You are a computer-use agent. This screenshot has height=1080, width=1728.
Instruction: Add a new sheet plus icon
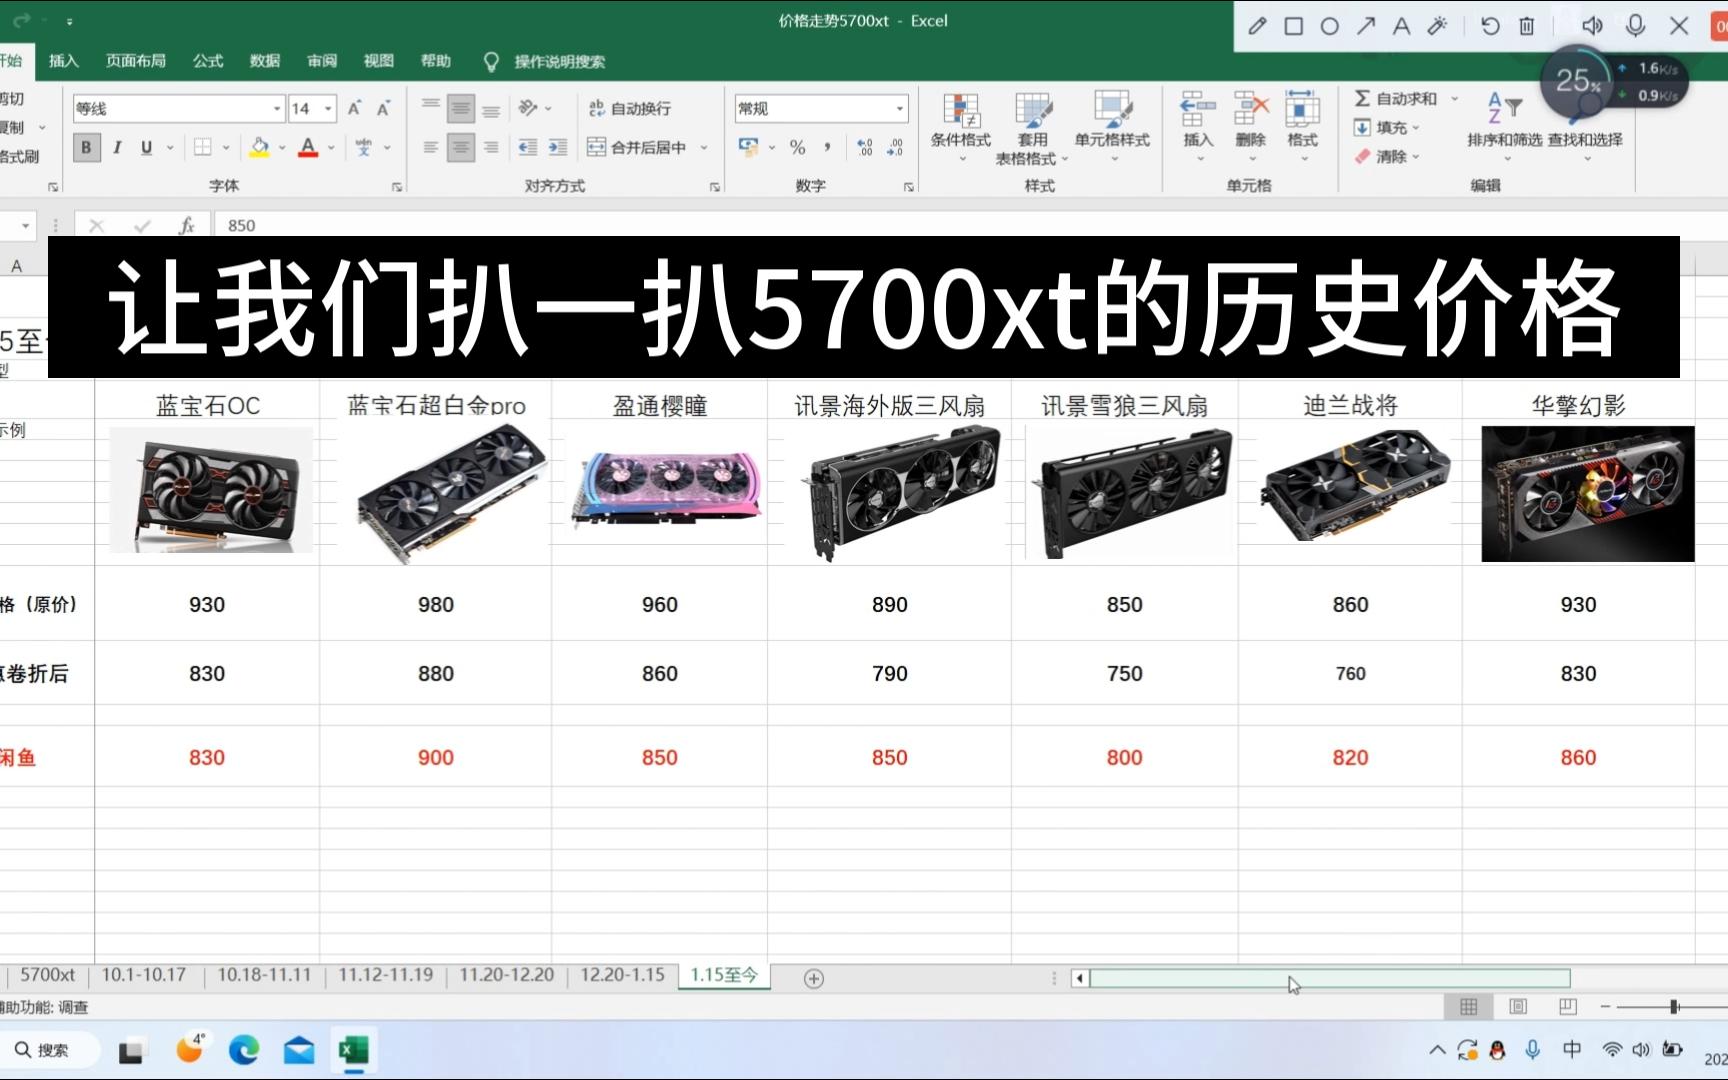point(814,979)
